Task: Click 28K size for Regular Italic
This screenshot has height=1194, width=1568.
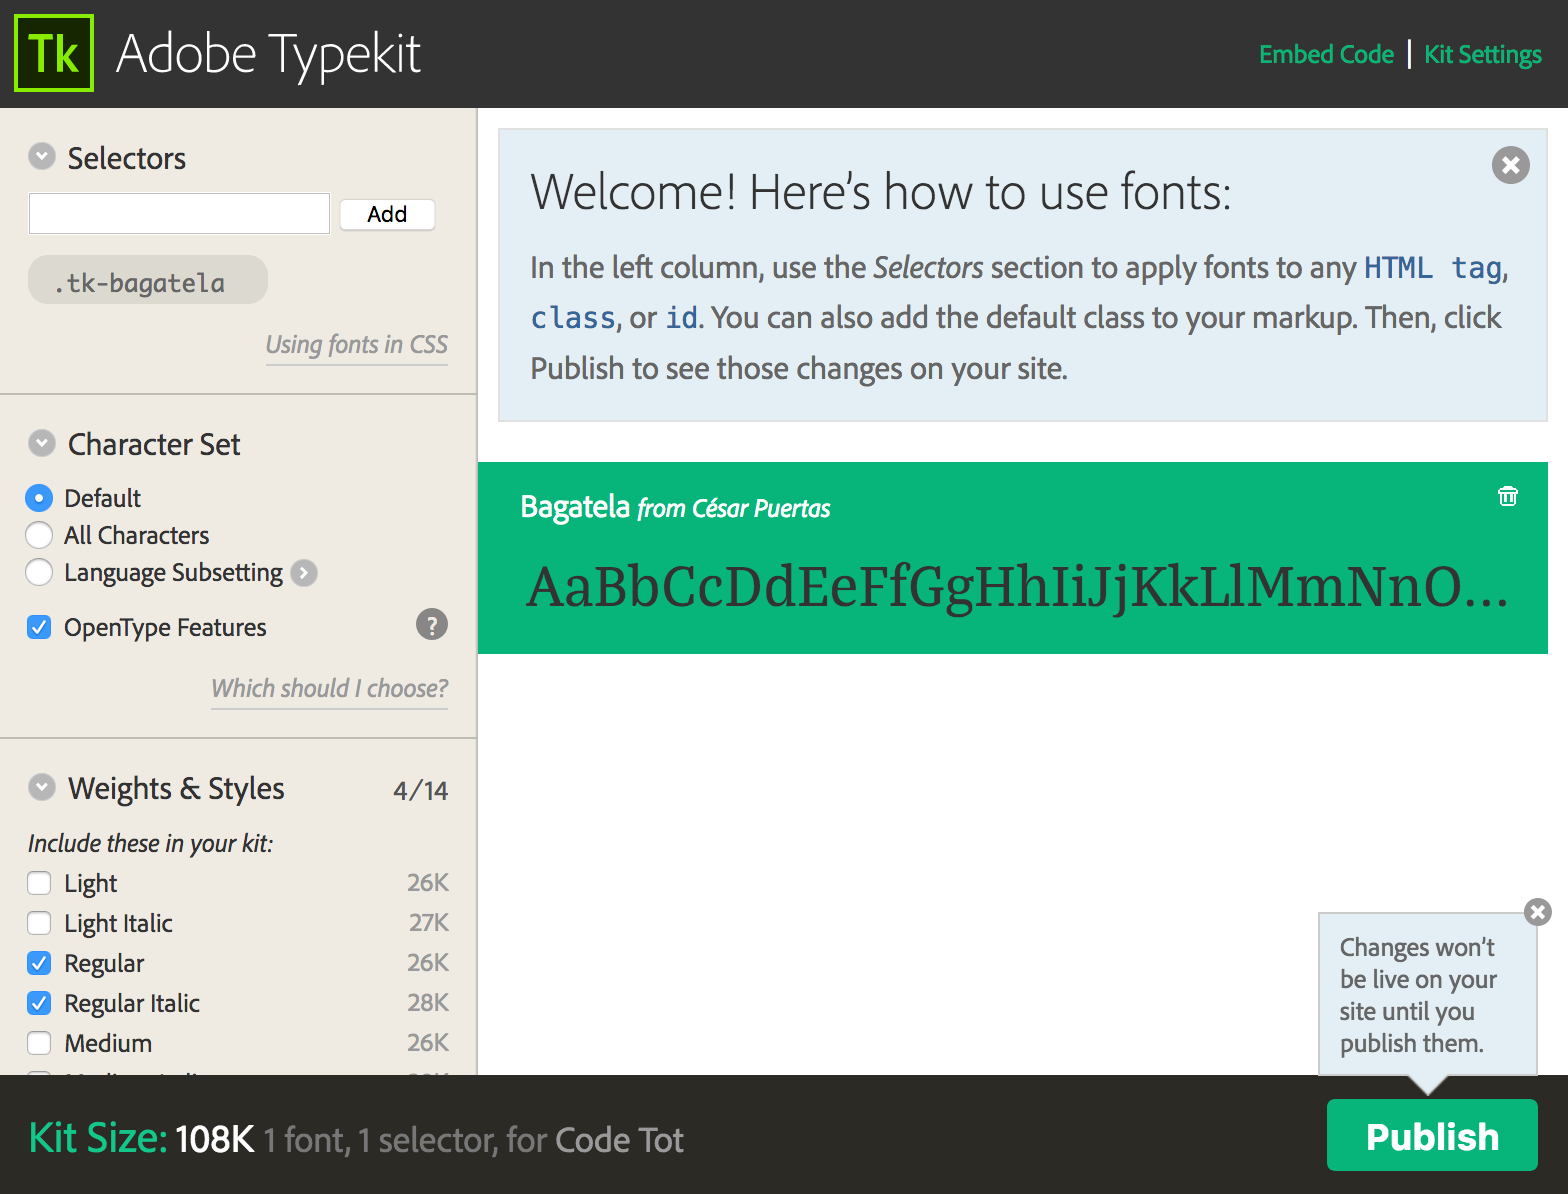Action: pos(428,1002)
